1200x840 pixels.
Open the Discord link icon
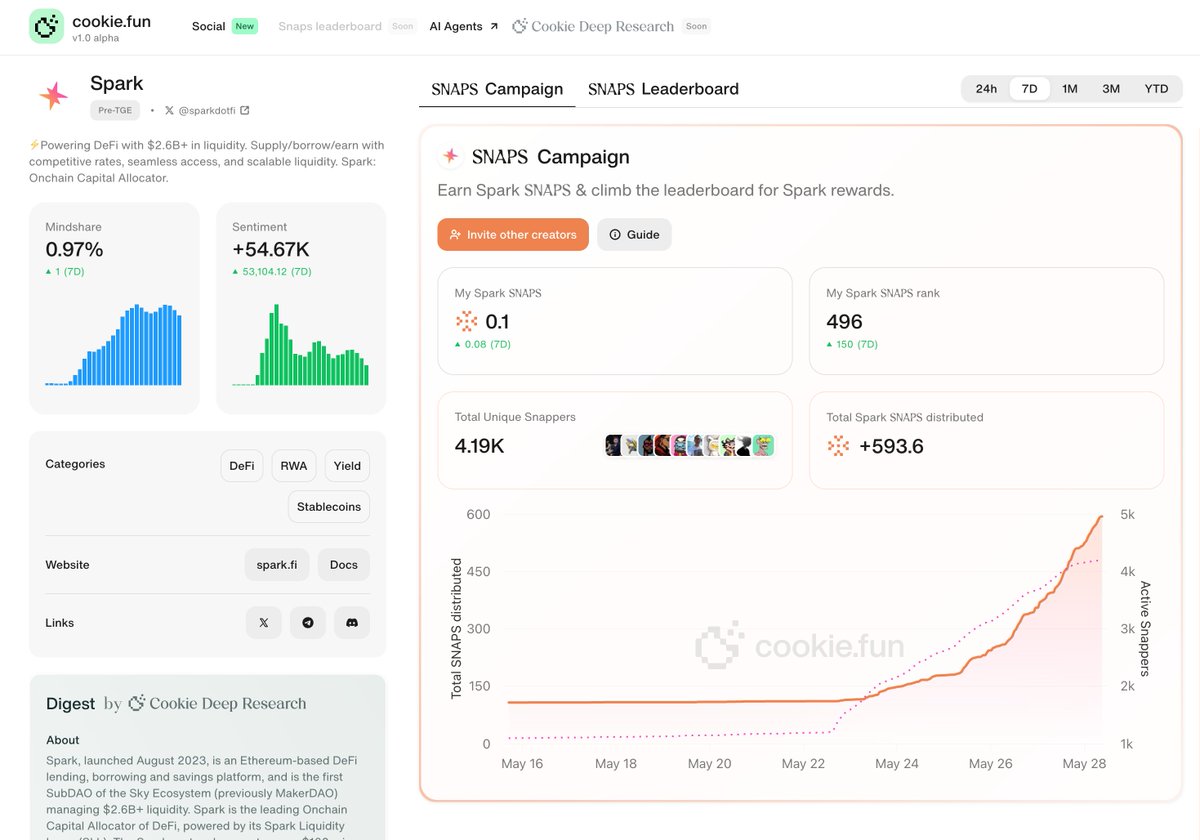pyautogui.click(x=352, y=622)
